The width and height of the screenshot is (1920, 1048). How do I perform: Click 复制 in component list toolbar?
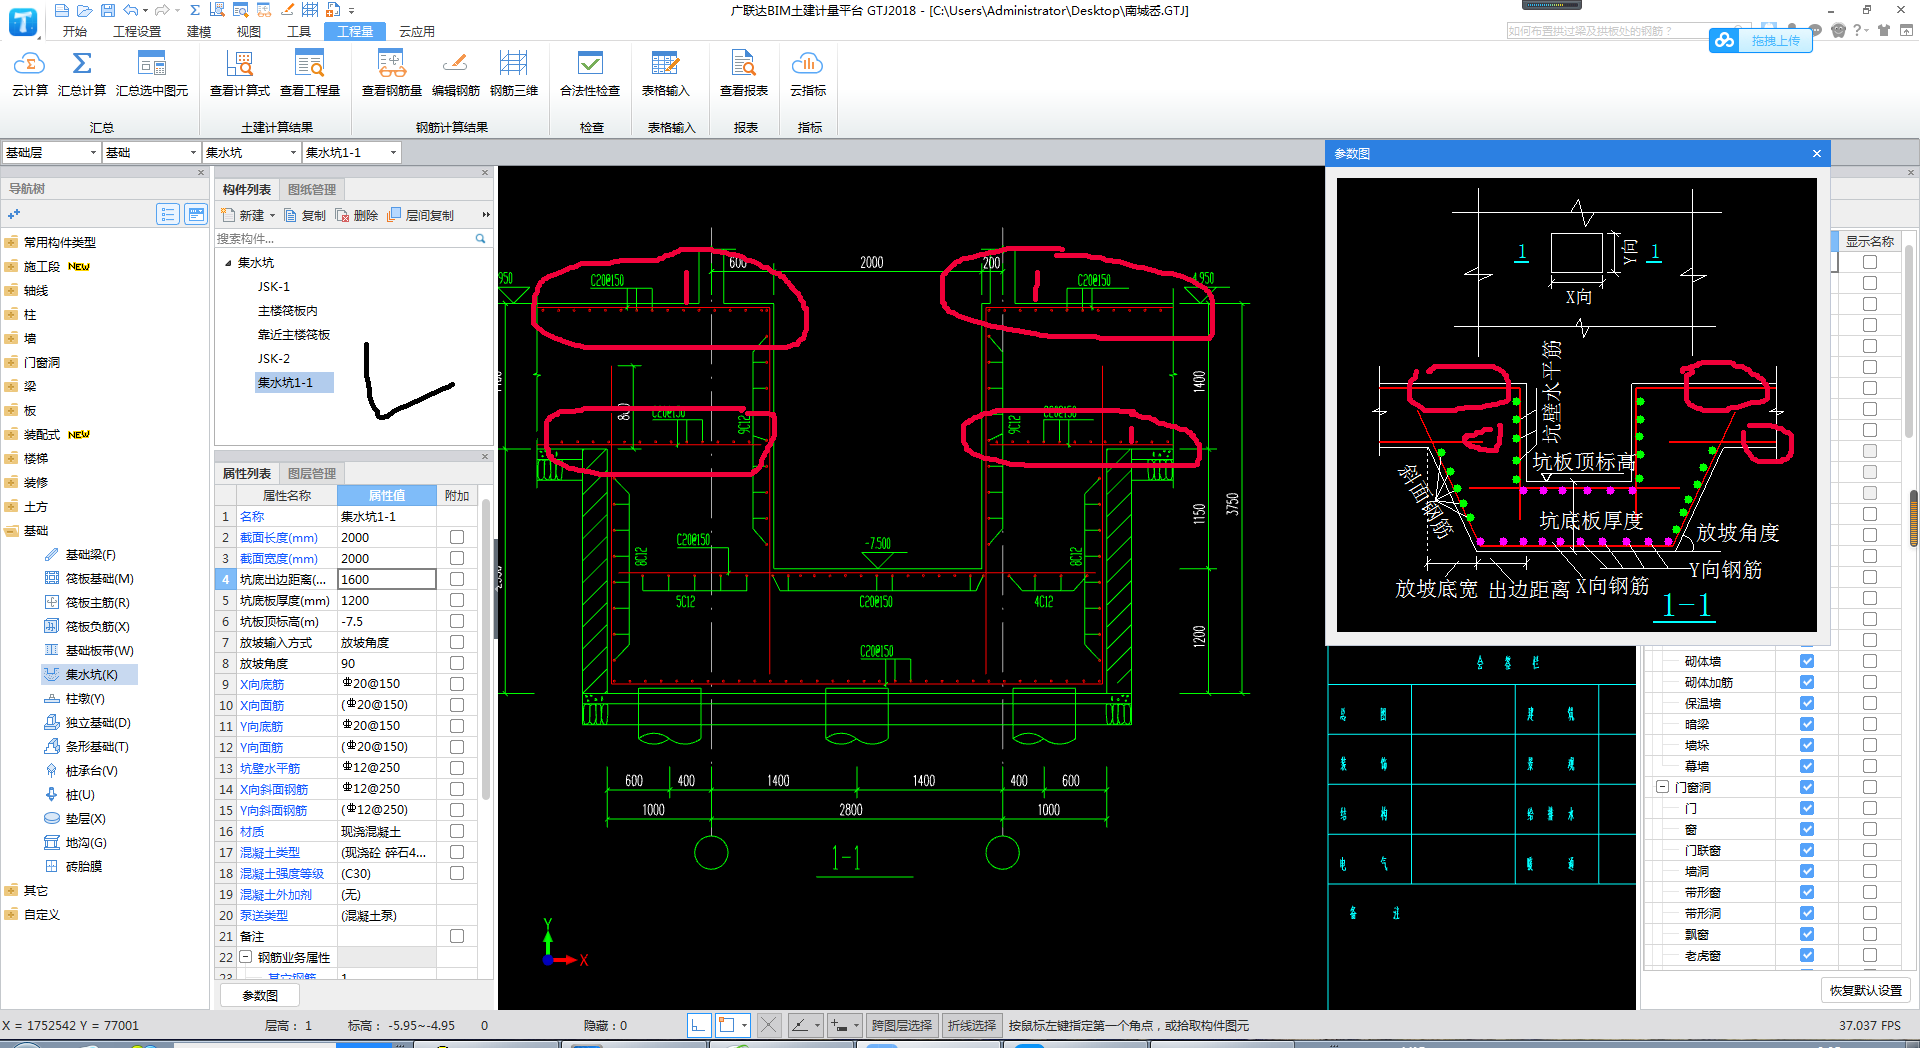(x=305, y=215)
